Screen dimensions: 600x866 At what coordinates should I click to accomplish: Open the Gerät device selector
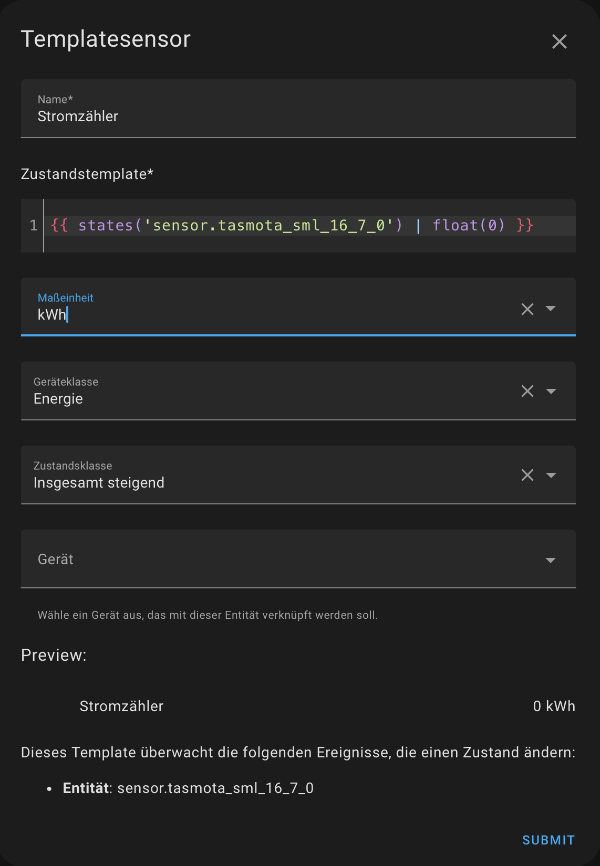pos(551,559)
